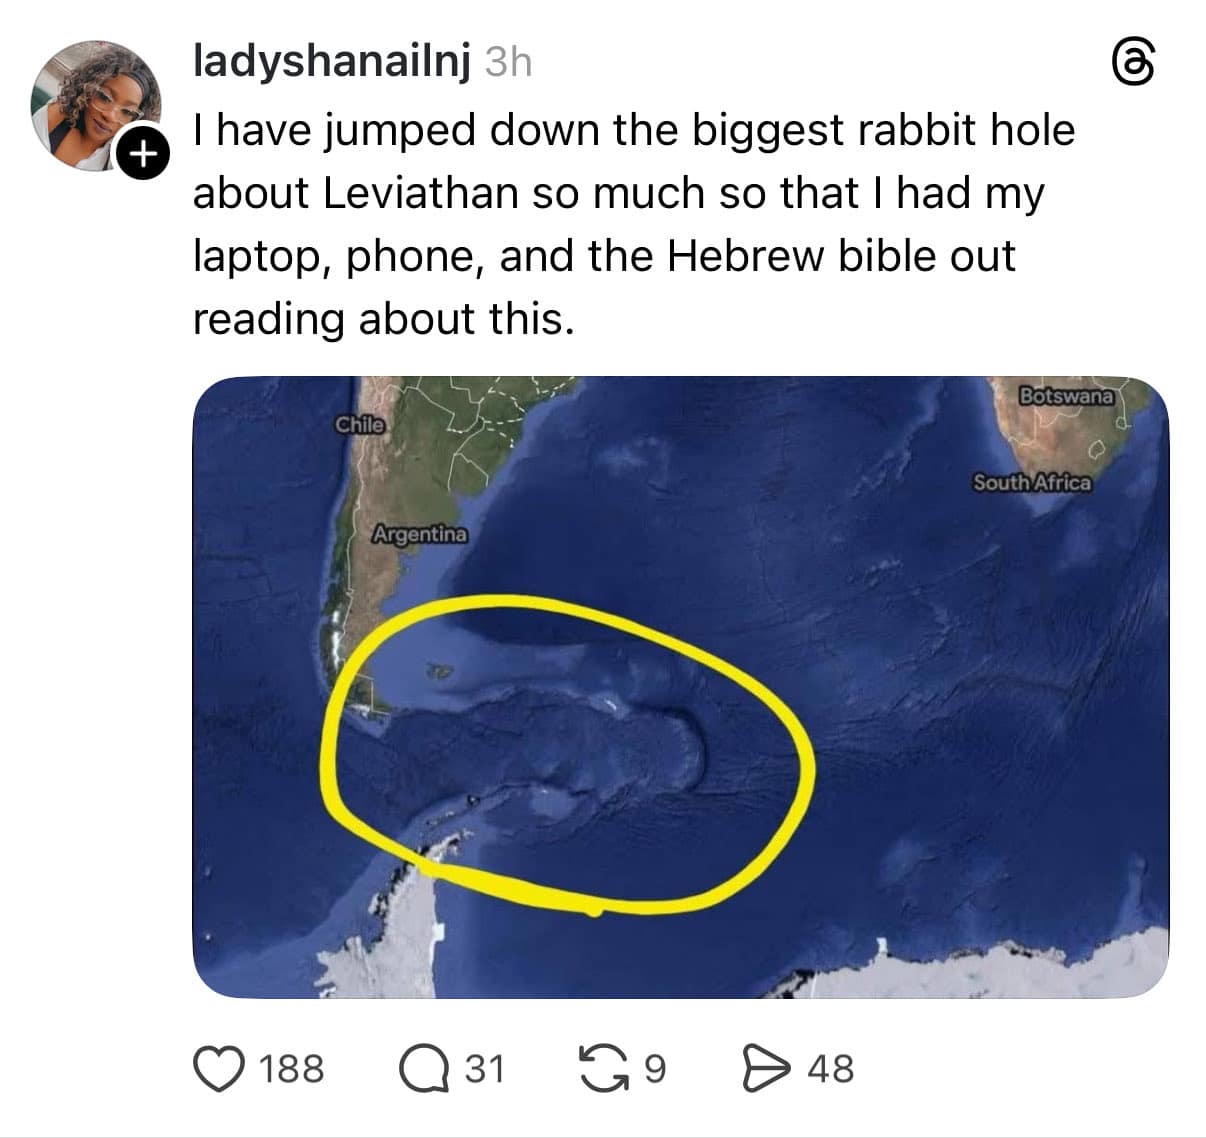This screenshot has height=1138, width=1206.
Task: Open the 31 replies count
Action: tap(484, 1068)
